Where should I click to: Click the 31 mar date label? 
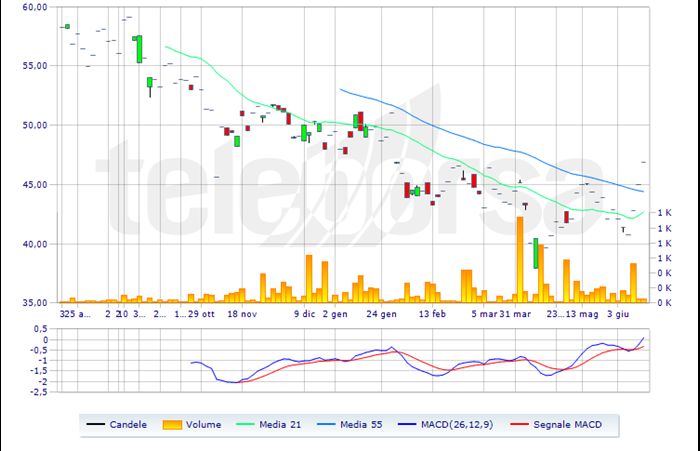point(515,314)
